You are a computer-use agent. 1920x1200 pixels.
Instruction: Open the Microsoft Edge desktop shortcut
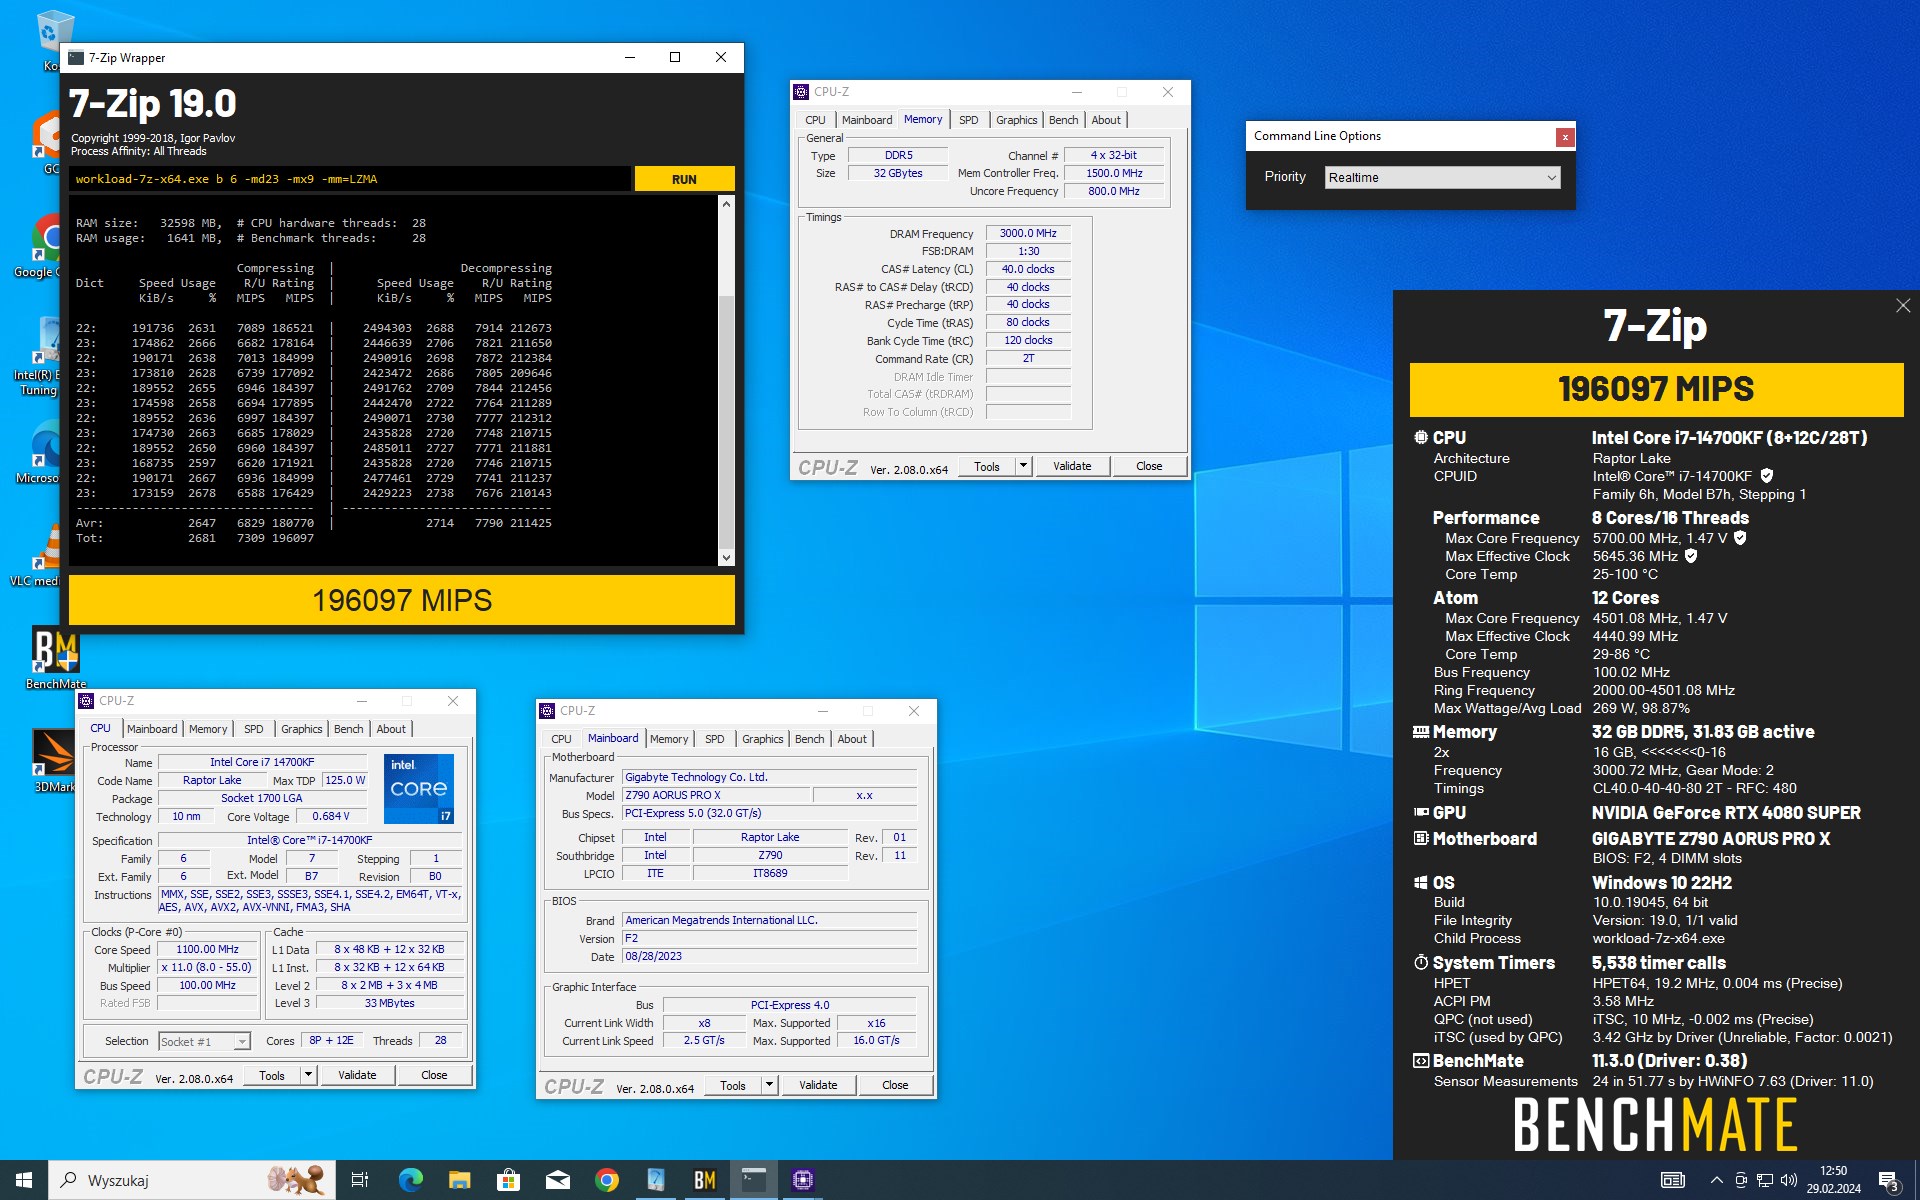tap(45, 452)
